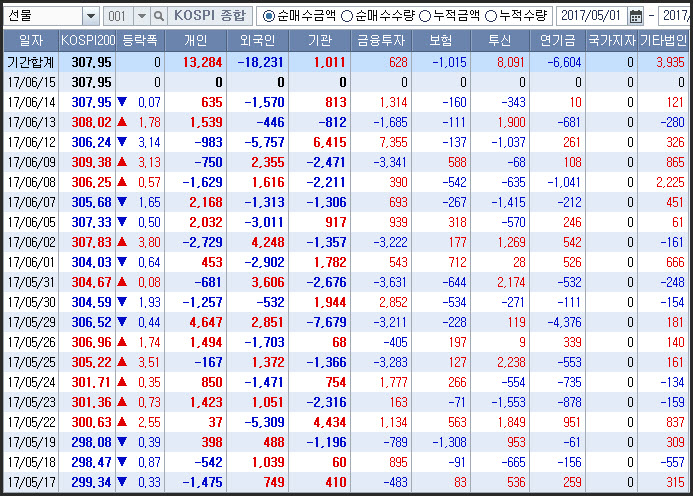
Task: Click the 308.02 index value
Action: (x=91, y=122)
